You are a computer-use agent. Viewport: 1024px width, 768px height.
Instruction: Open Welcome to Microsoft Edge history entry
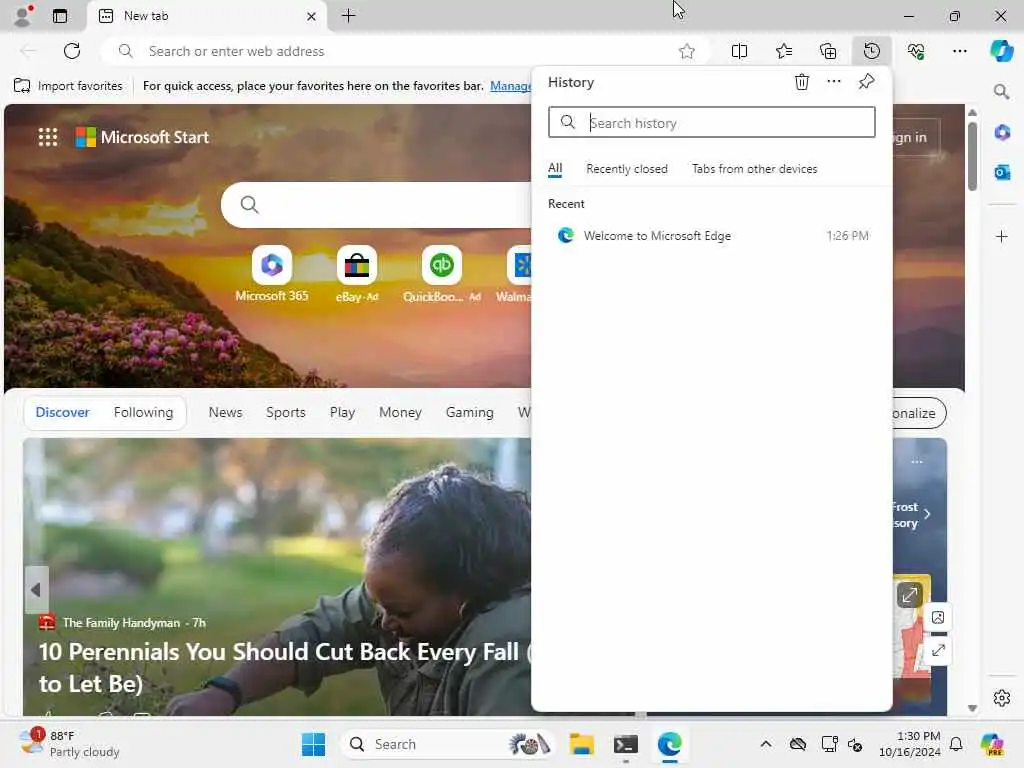pos(712,236)
